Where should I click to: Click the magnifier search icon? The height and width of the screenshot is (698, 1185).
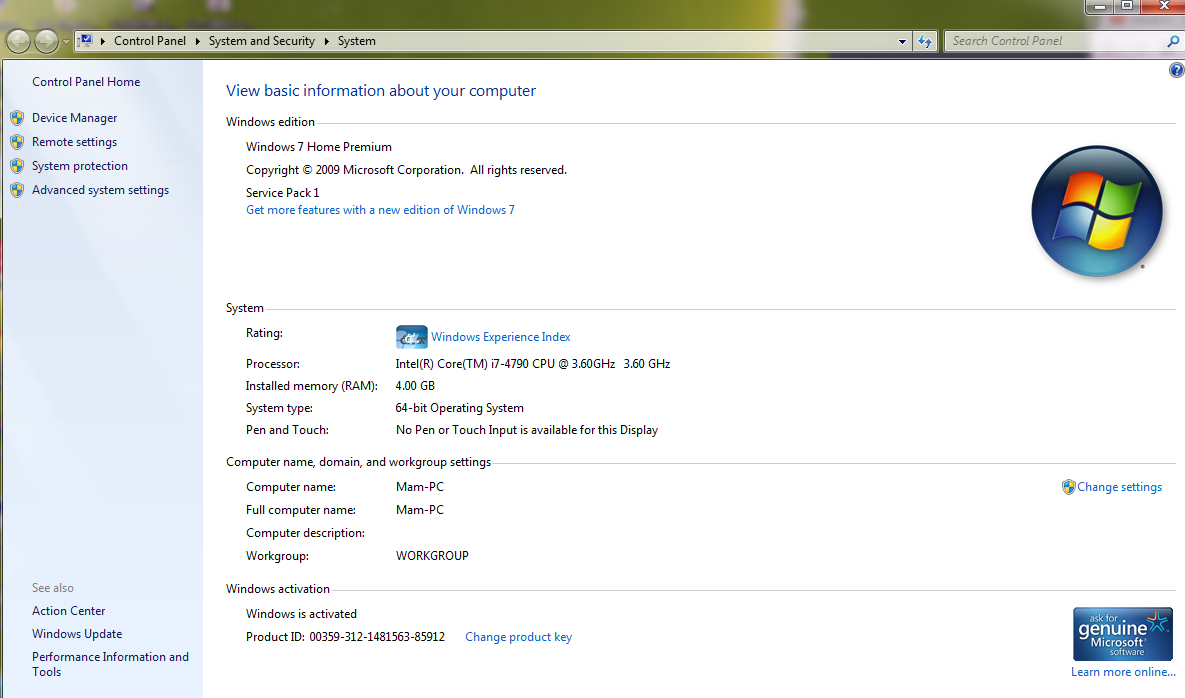[x=1173, y=42]
